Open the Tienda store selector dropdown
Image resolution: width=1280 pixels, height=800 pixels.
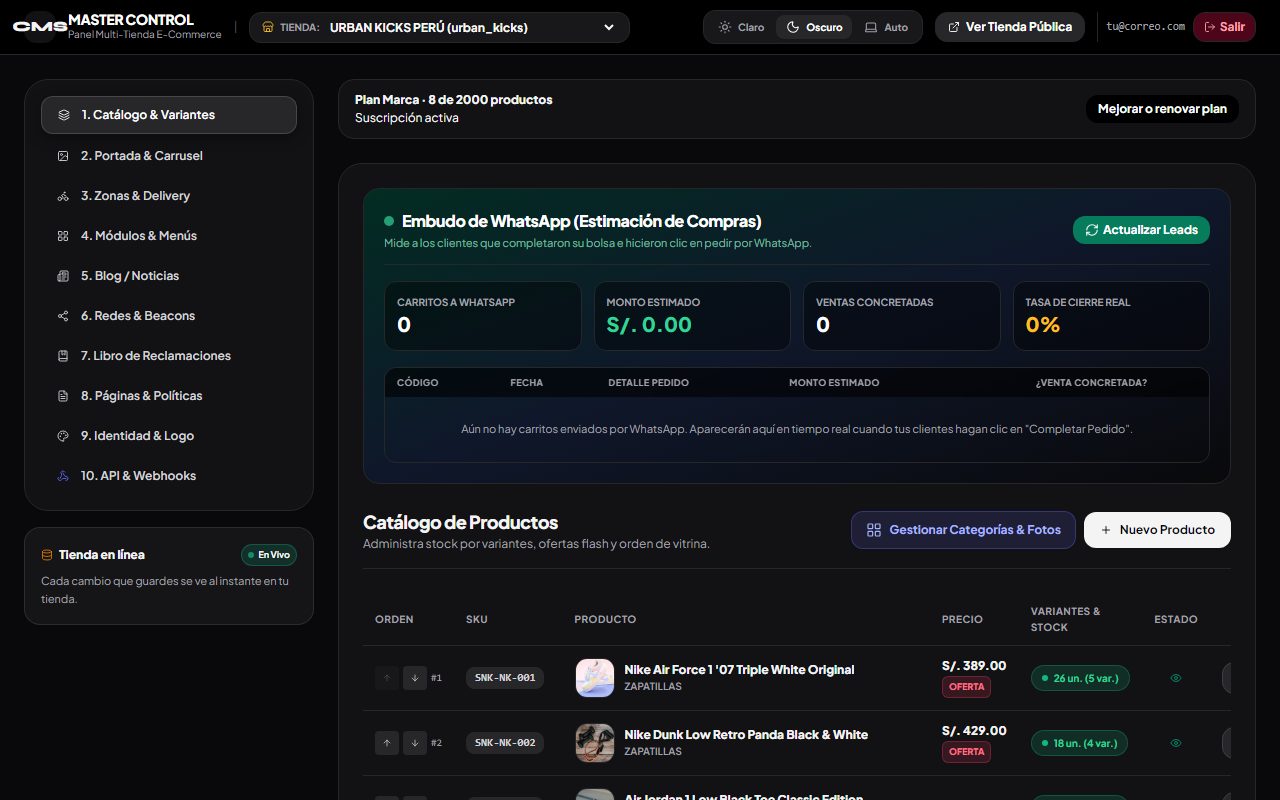click(439, 27)
